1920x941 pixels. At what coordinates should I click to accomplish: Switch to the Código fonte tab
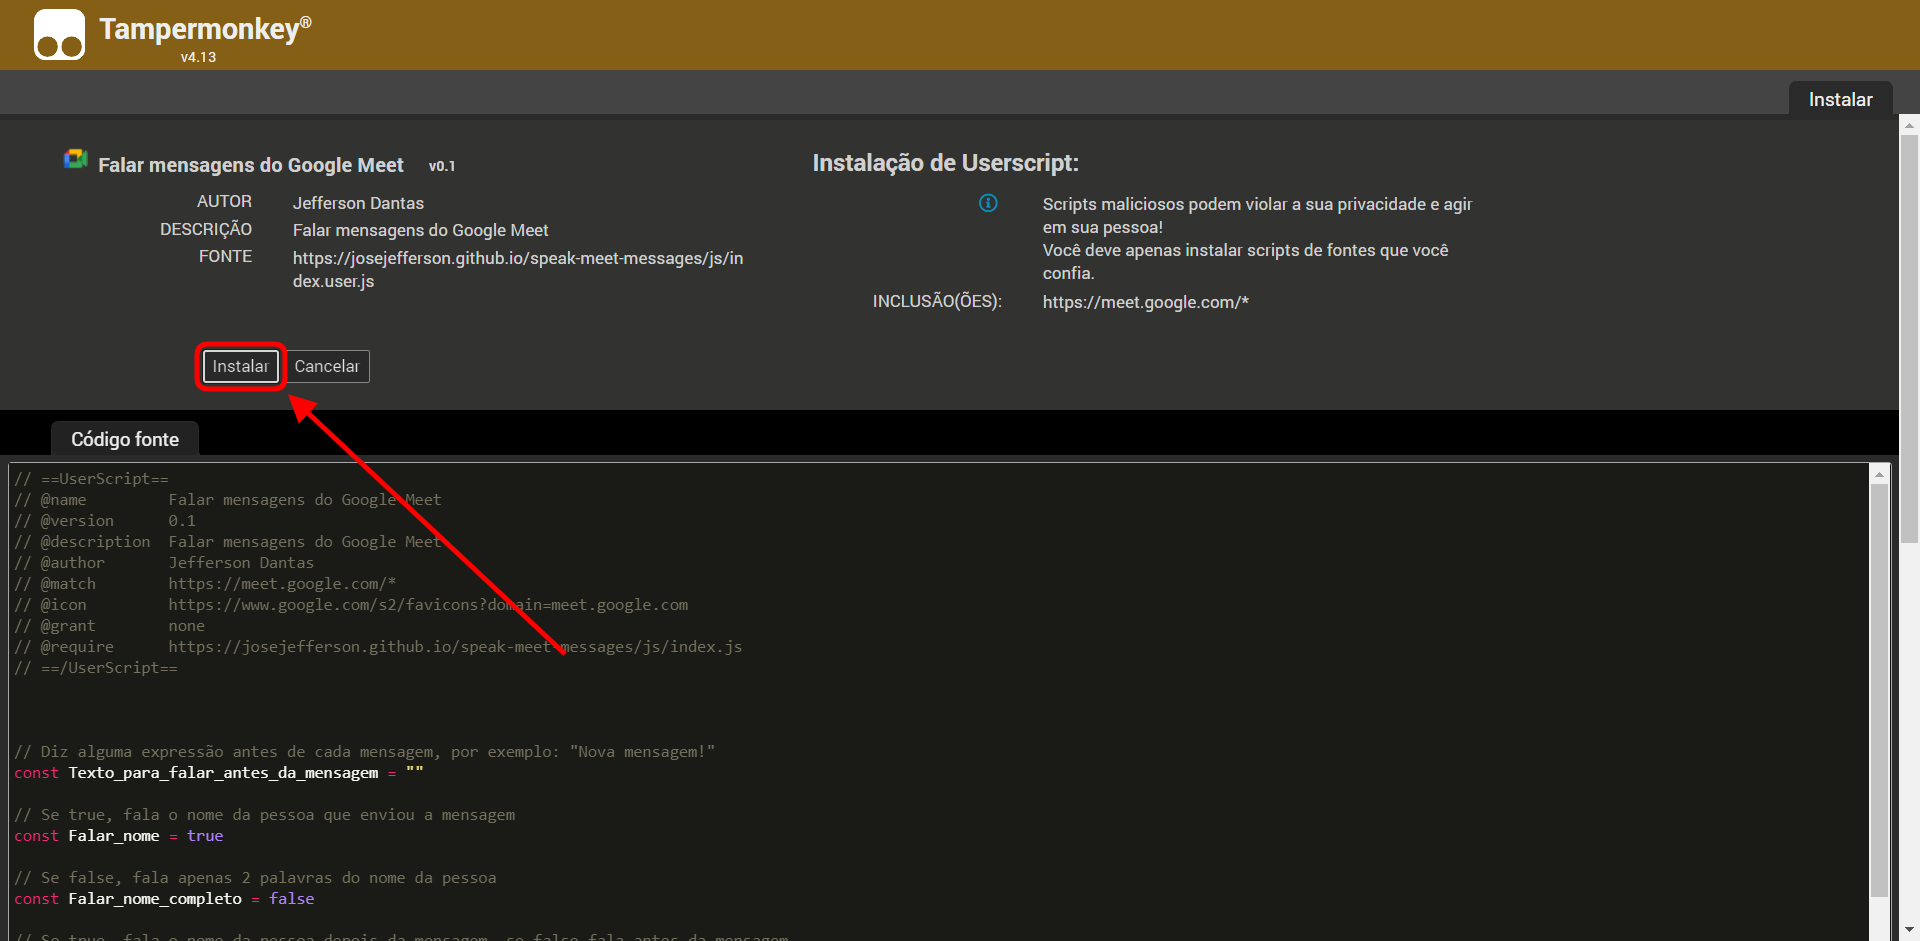pyautogui.click(x=125, y=439)
